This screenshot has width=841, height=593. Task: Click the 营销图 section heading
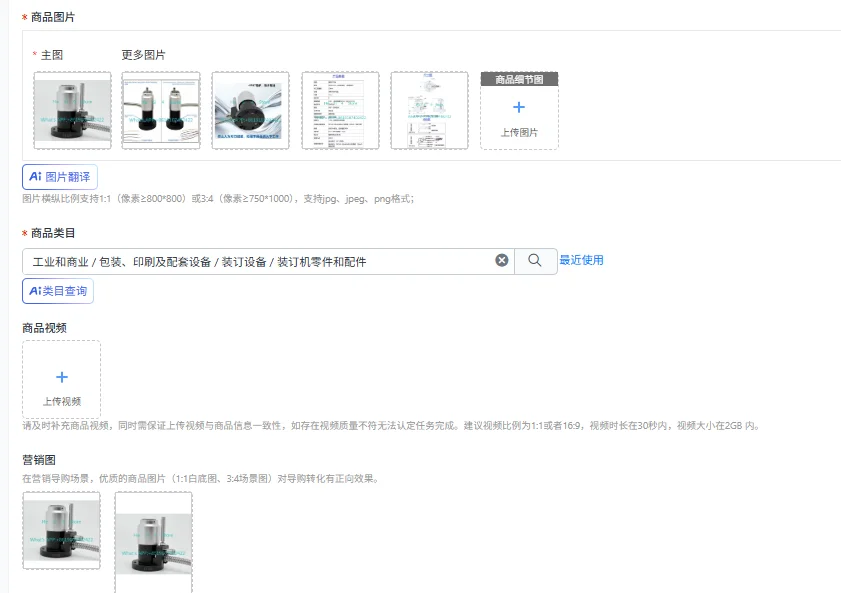pos(39,460)
